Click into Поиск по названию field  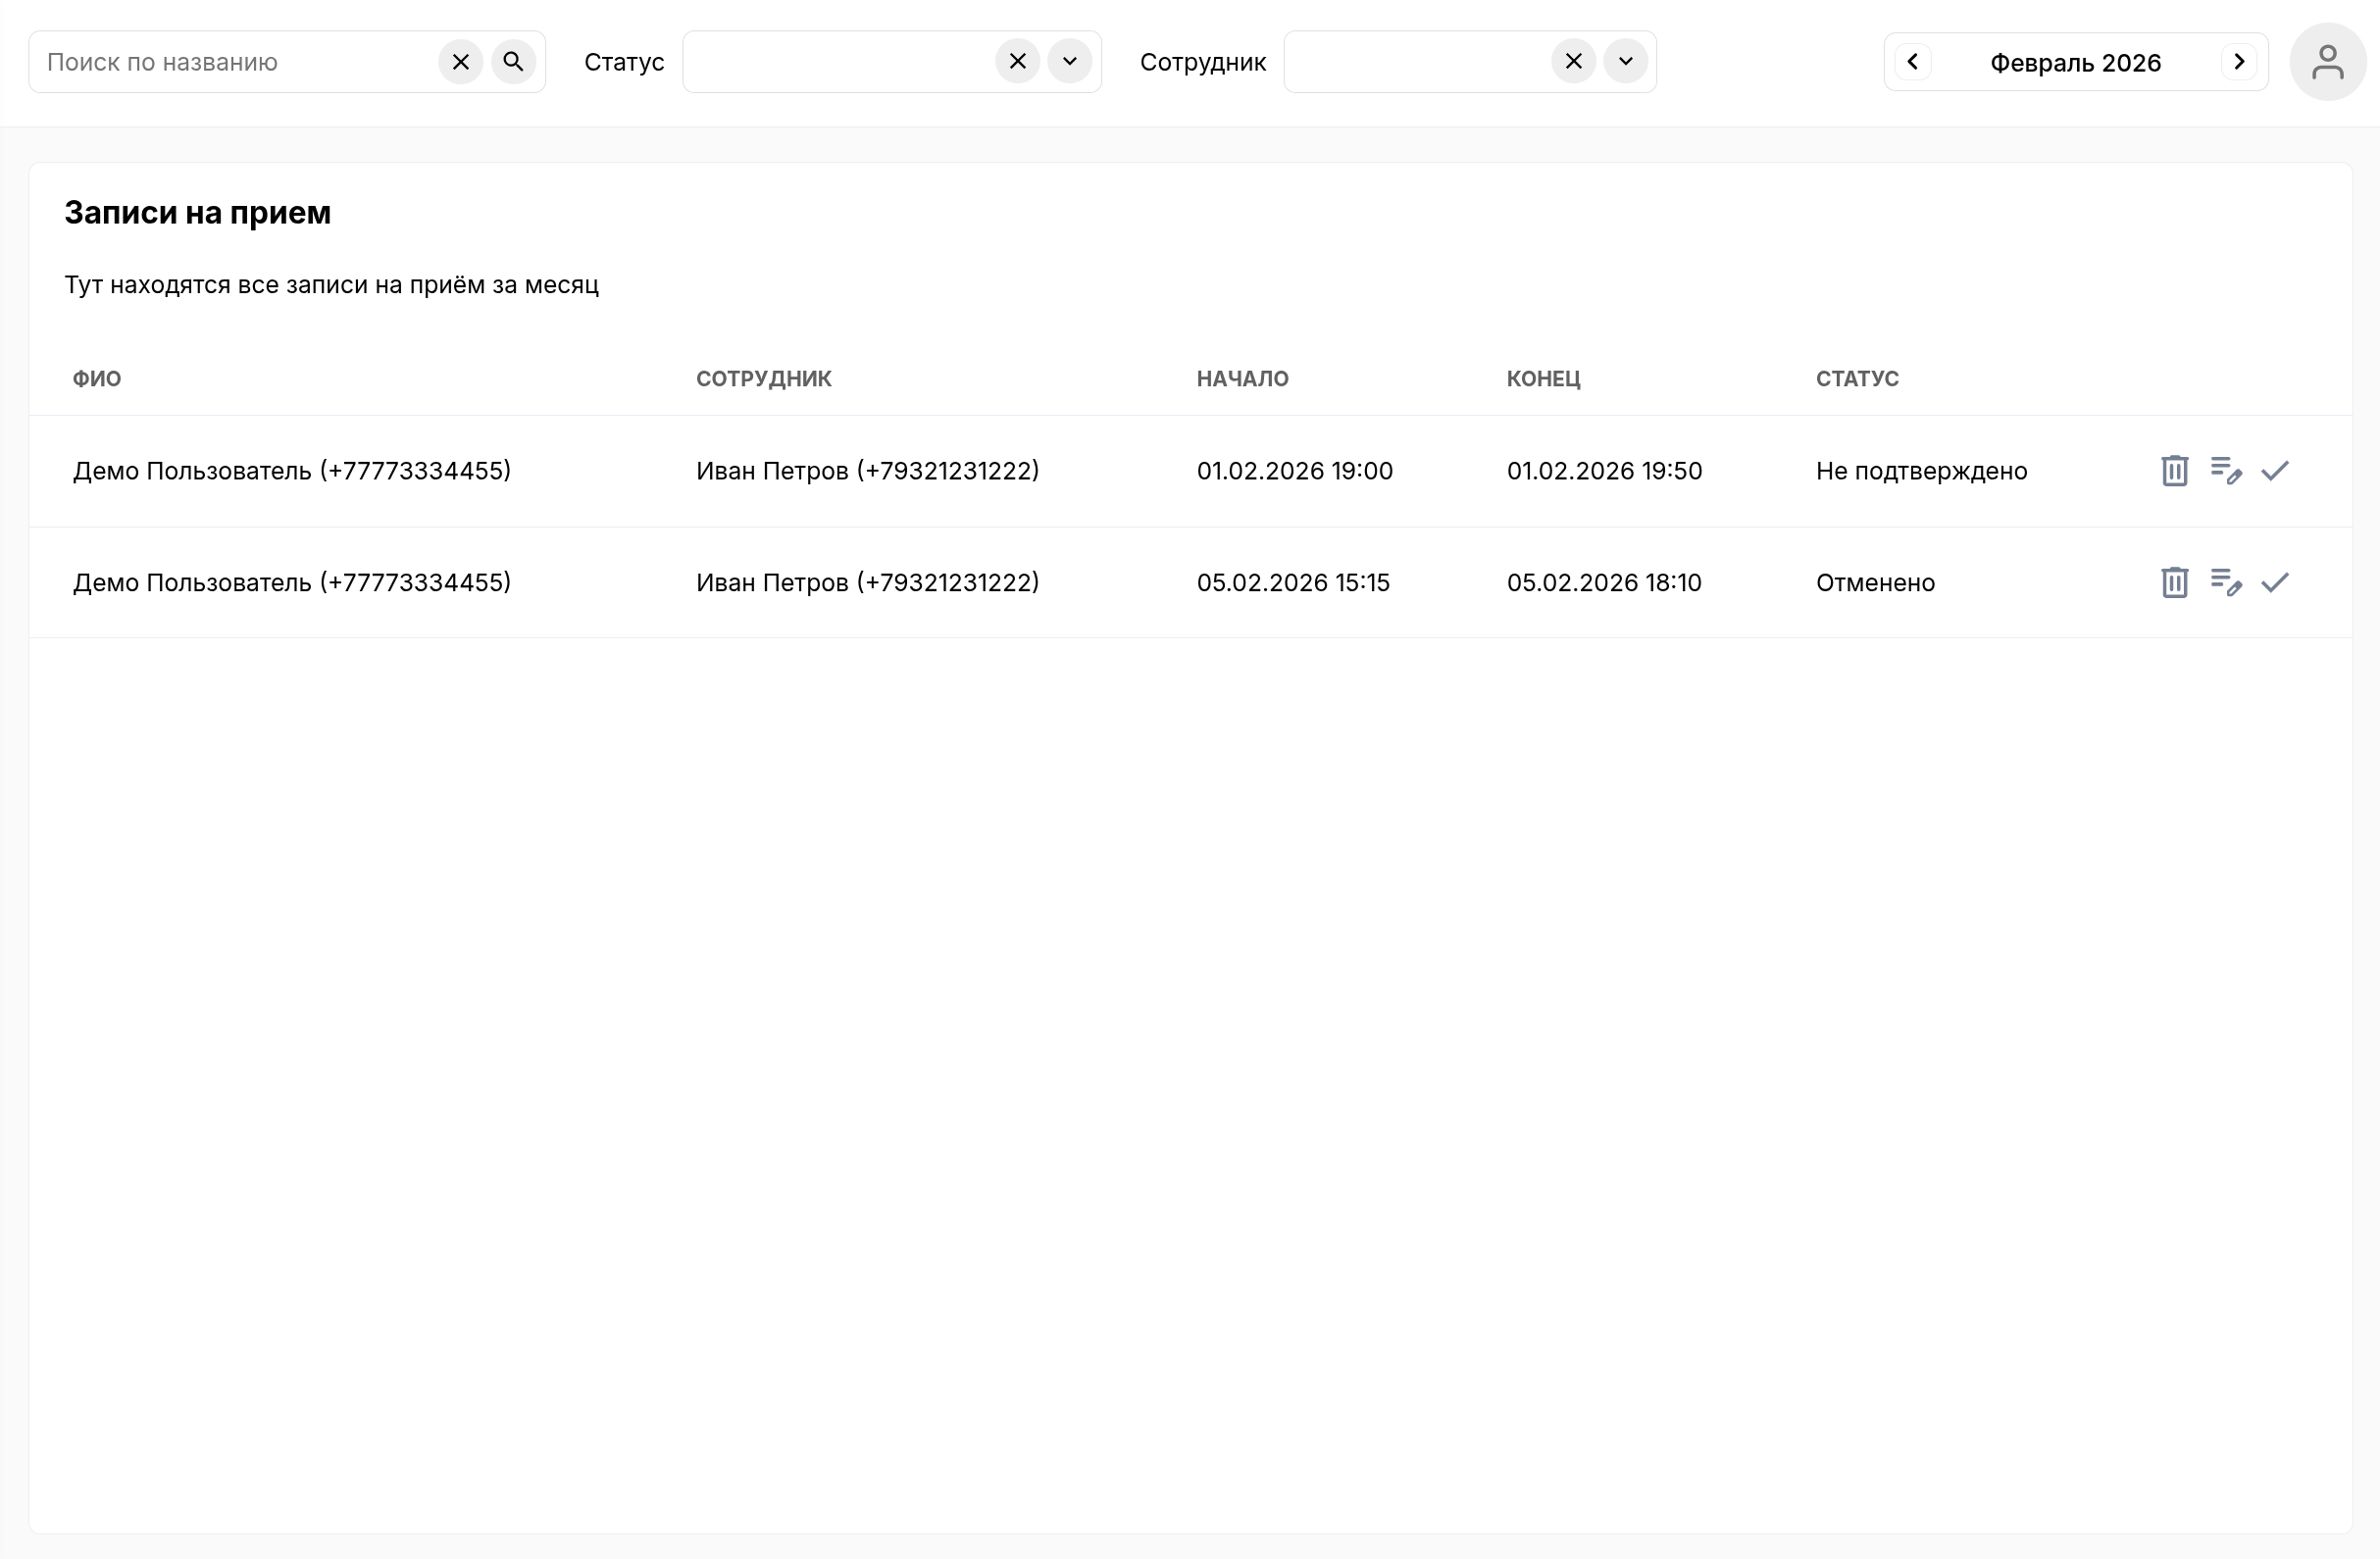[238, 62]
